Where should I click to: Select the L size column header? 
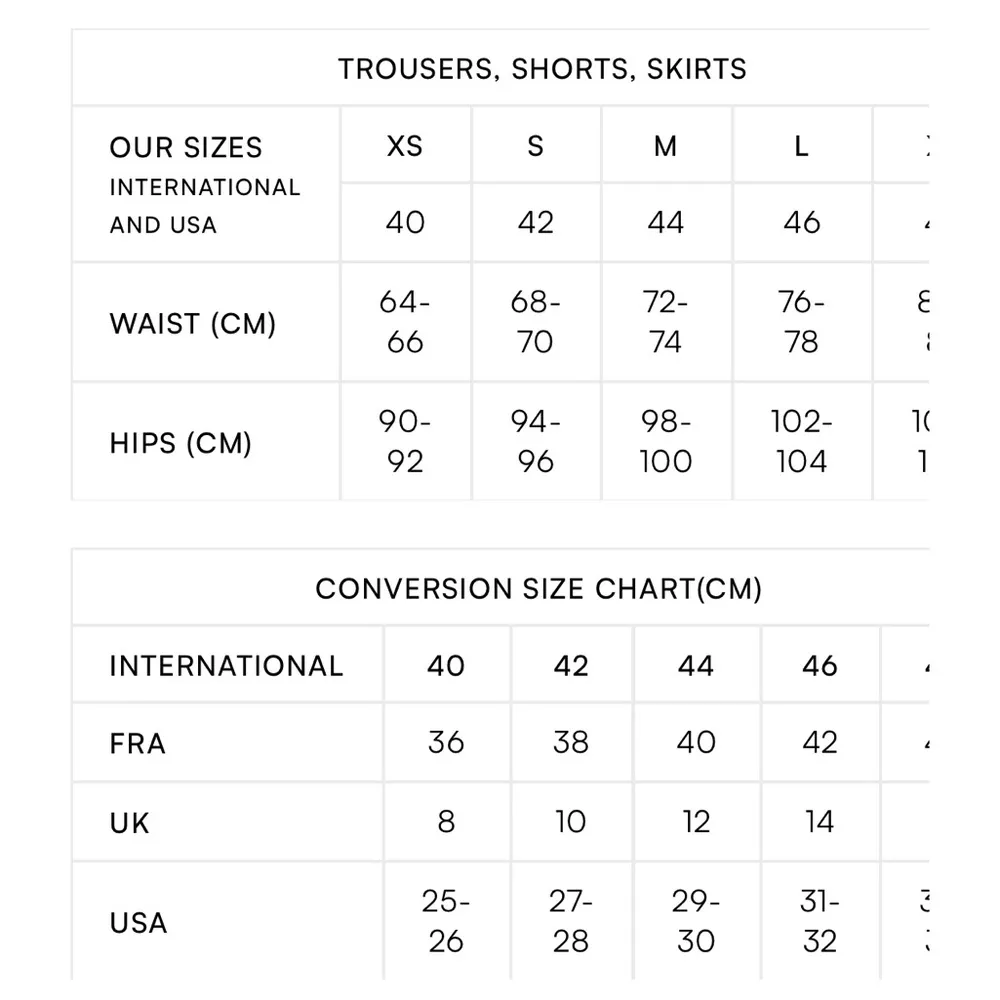coord(802,146)
